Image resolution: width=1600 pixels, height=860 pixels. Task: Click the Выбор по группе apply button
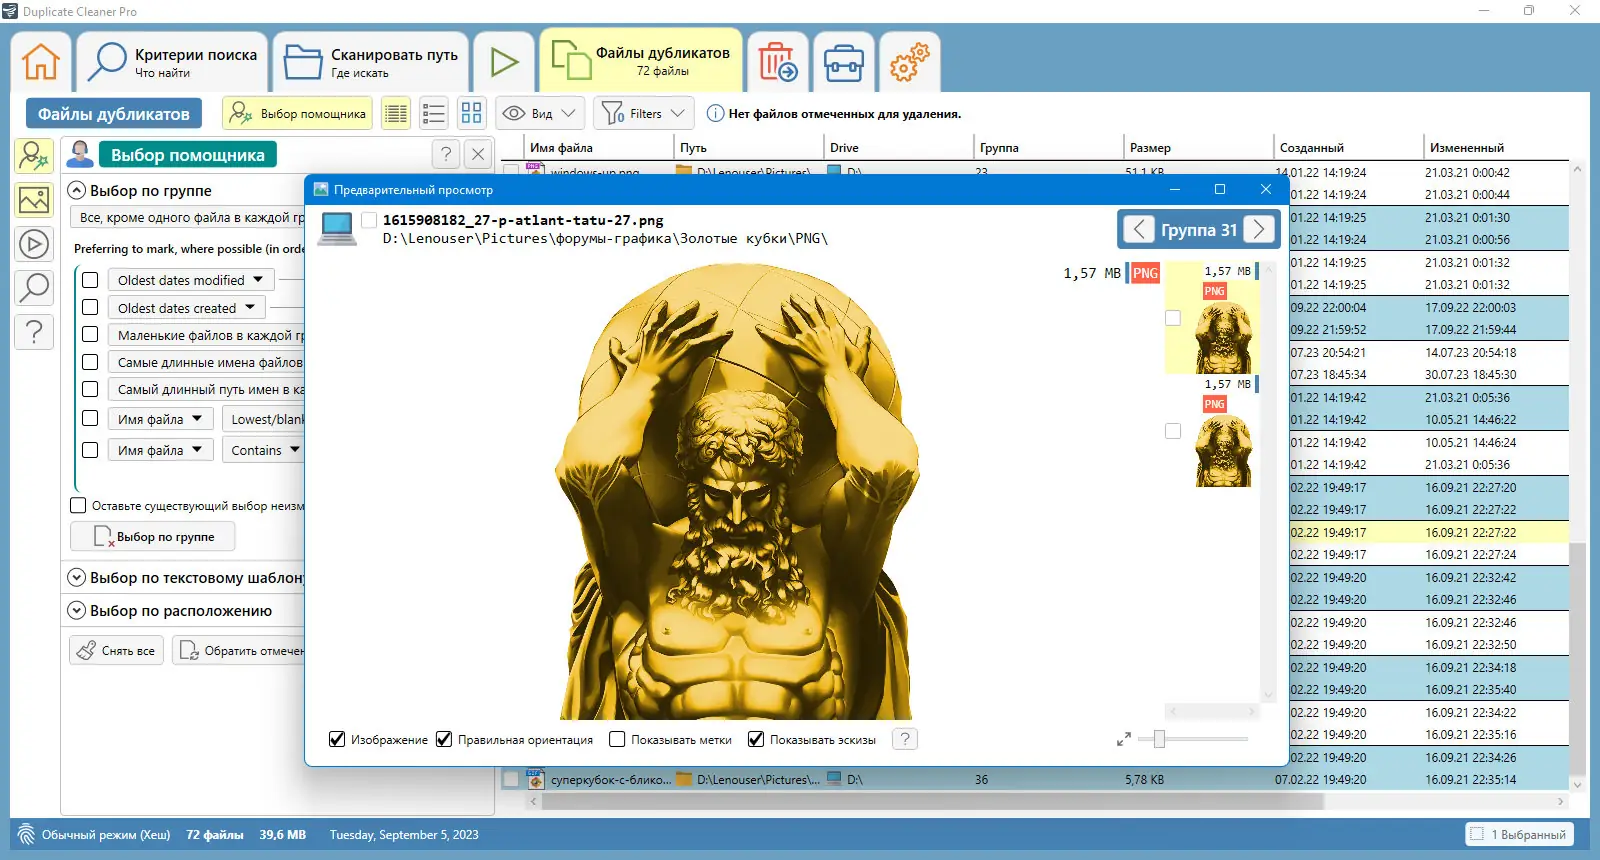coord(153,537)
